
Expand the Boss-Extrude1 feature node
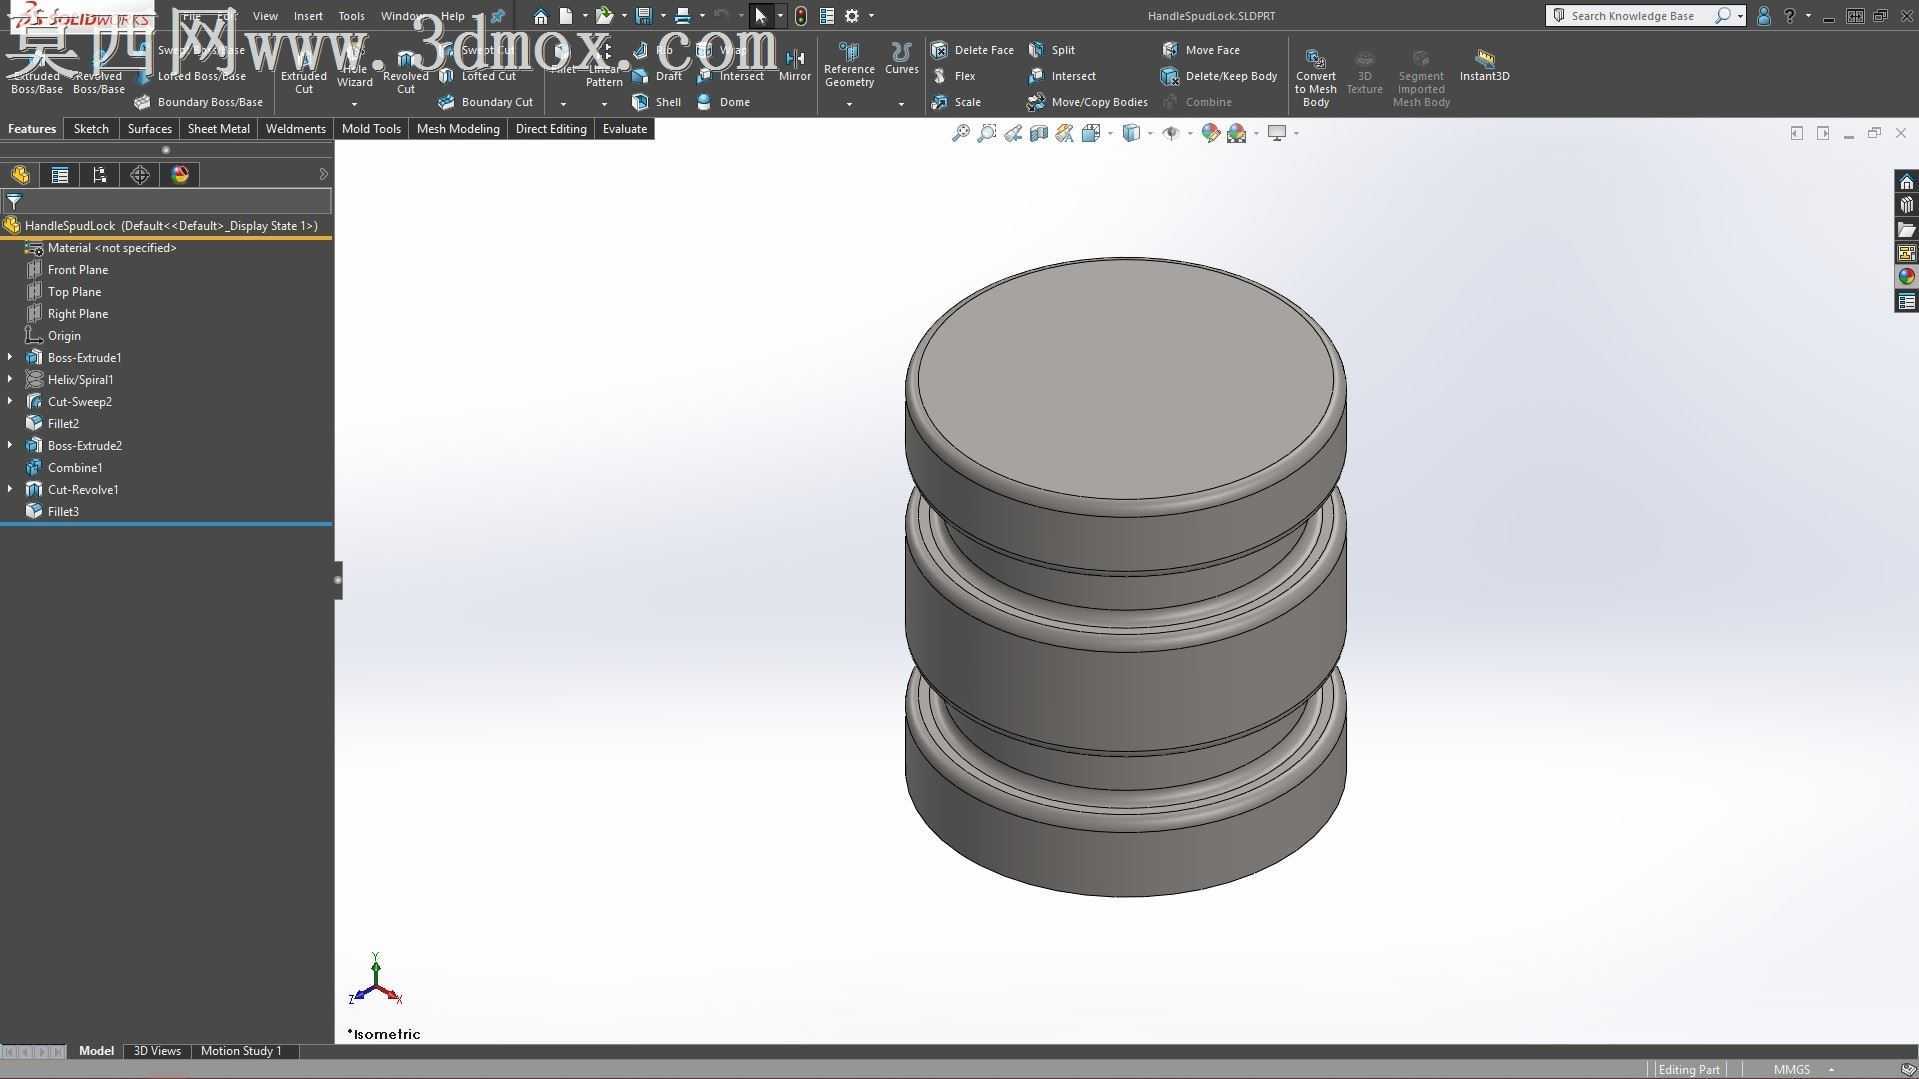pos(10,357)
